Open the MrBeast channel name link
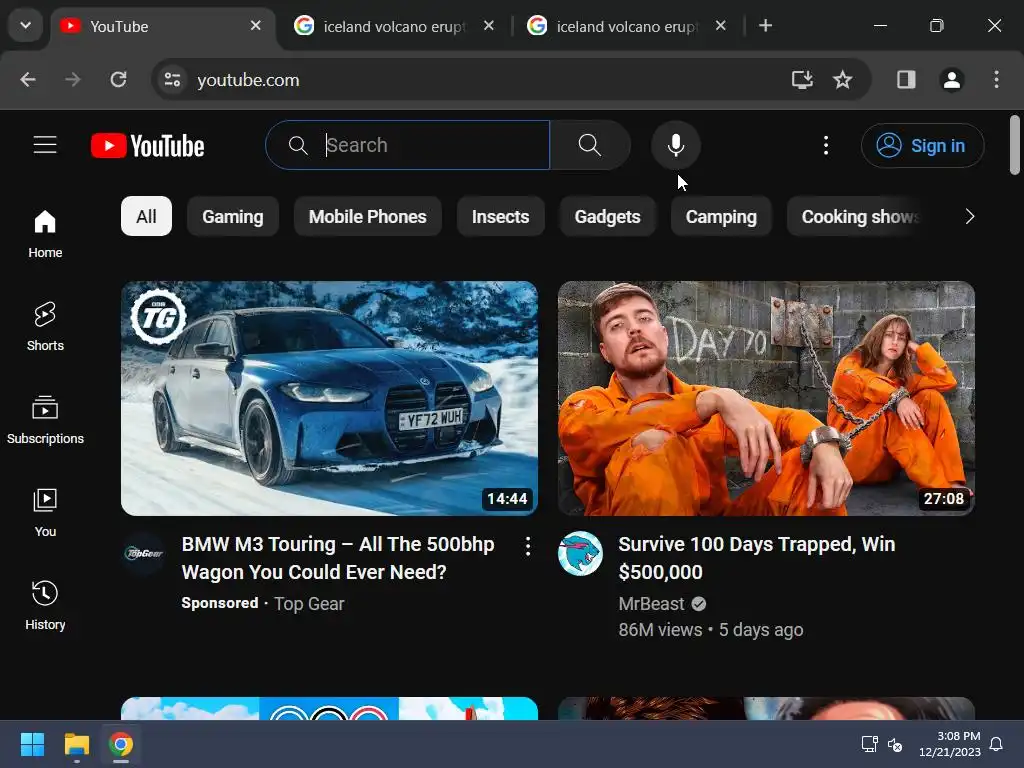This screenshot has height=768, width=1024. pyautogui.click(x=651, y=604)
